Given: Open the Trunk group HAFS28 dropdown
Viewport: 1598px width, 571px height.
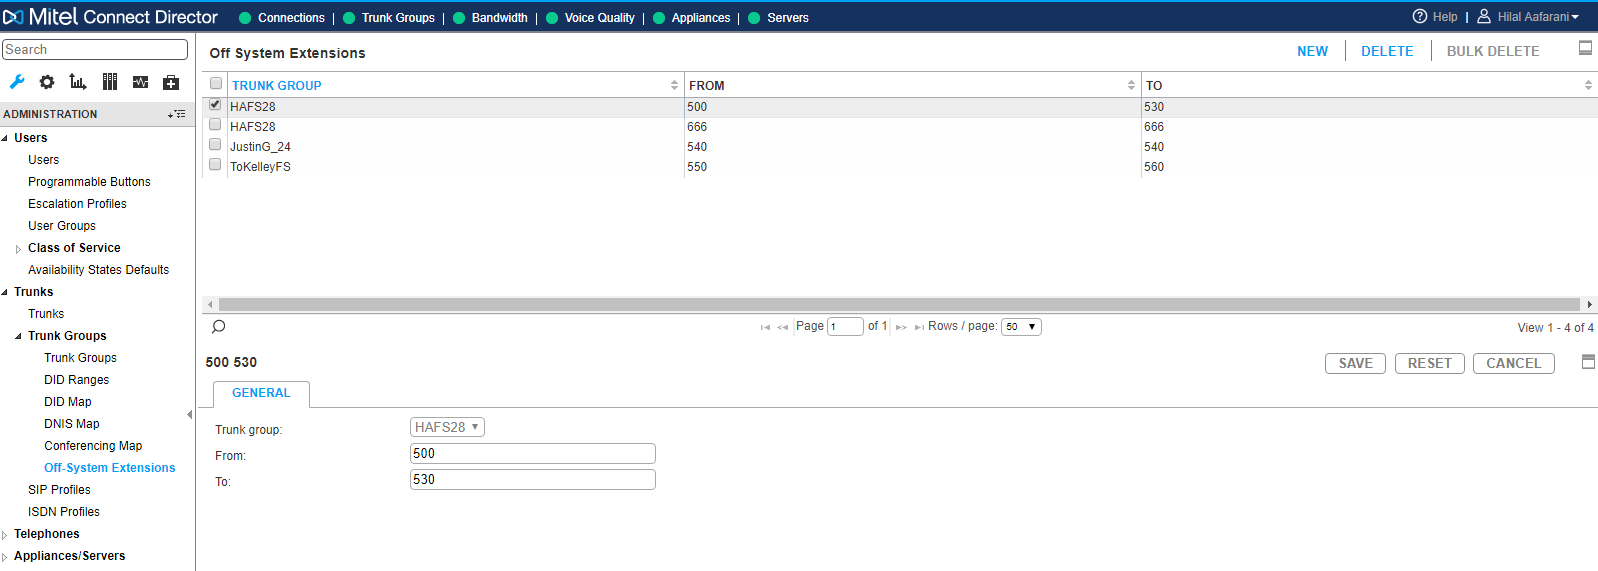Looking at the screenshot, I should 447,427.
